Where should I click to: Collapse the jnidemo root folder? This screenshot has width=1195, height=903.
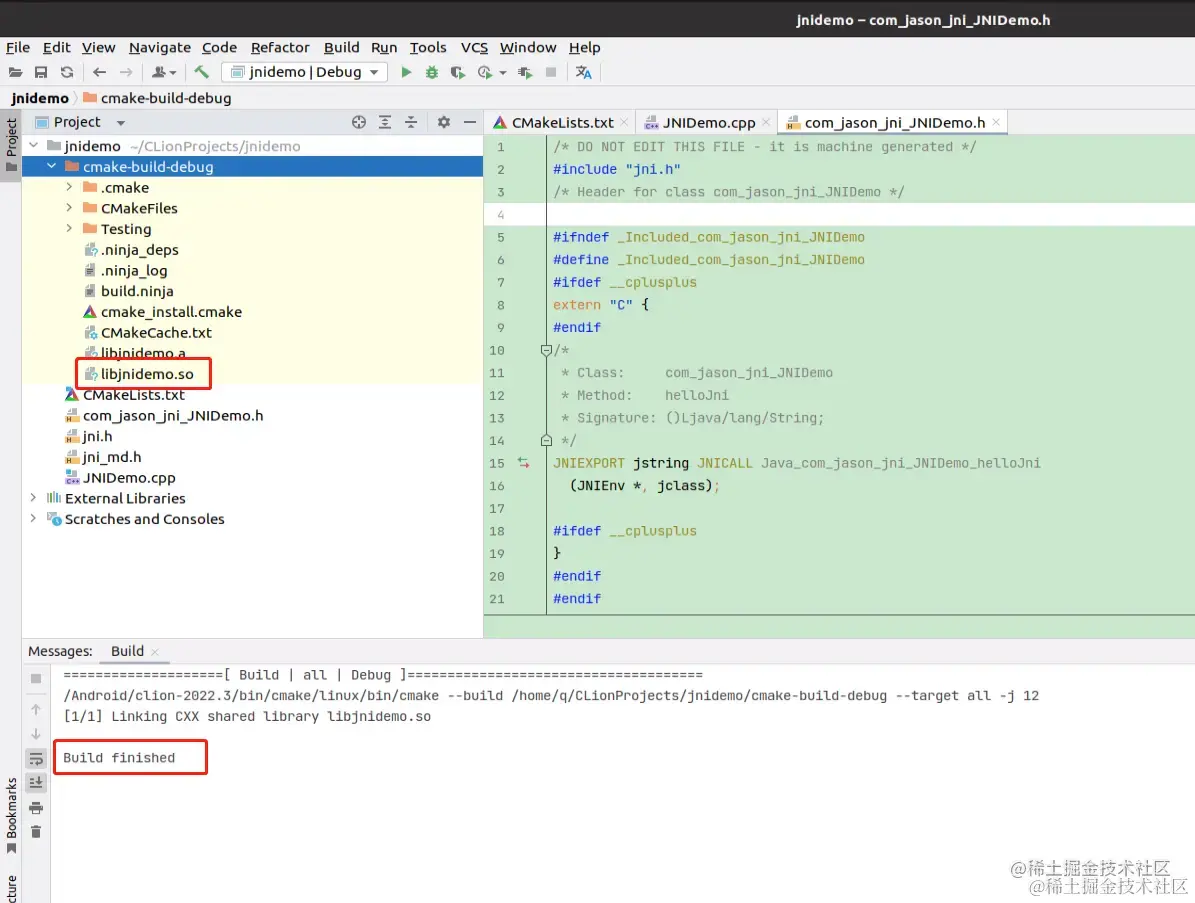click(x=34, y=145)
